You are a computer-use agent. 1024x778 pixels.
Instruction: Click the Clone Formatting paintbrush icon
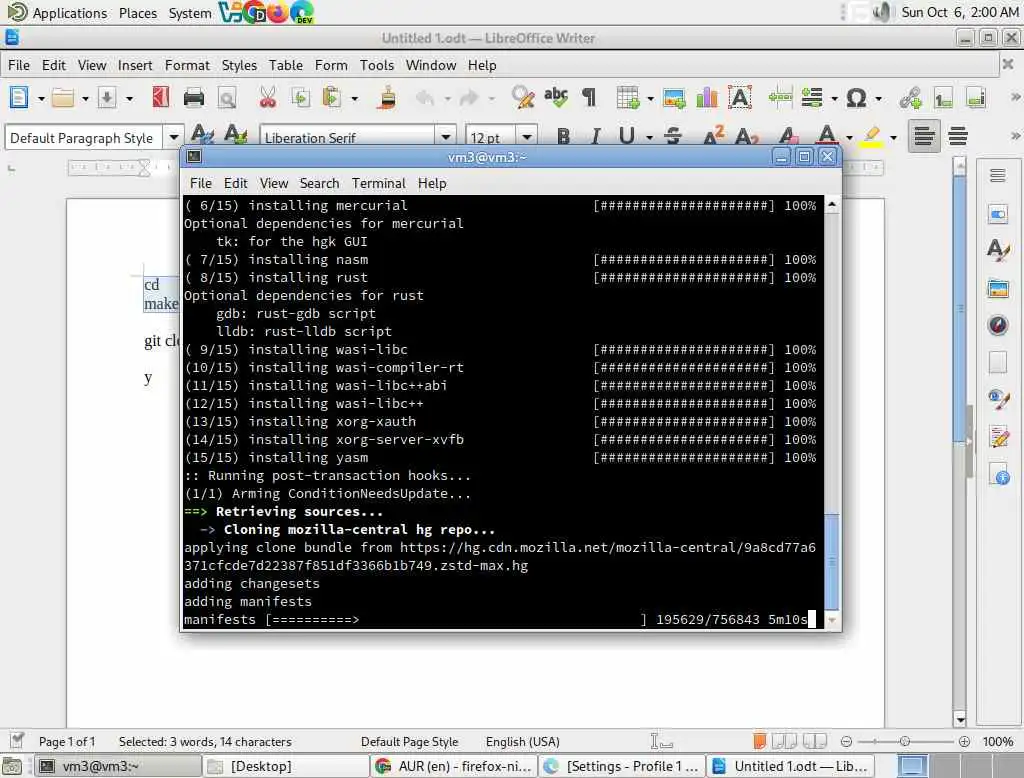pyautogui.click(x=387, y=98)
